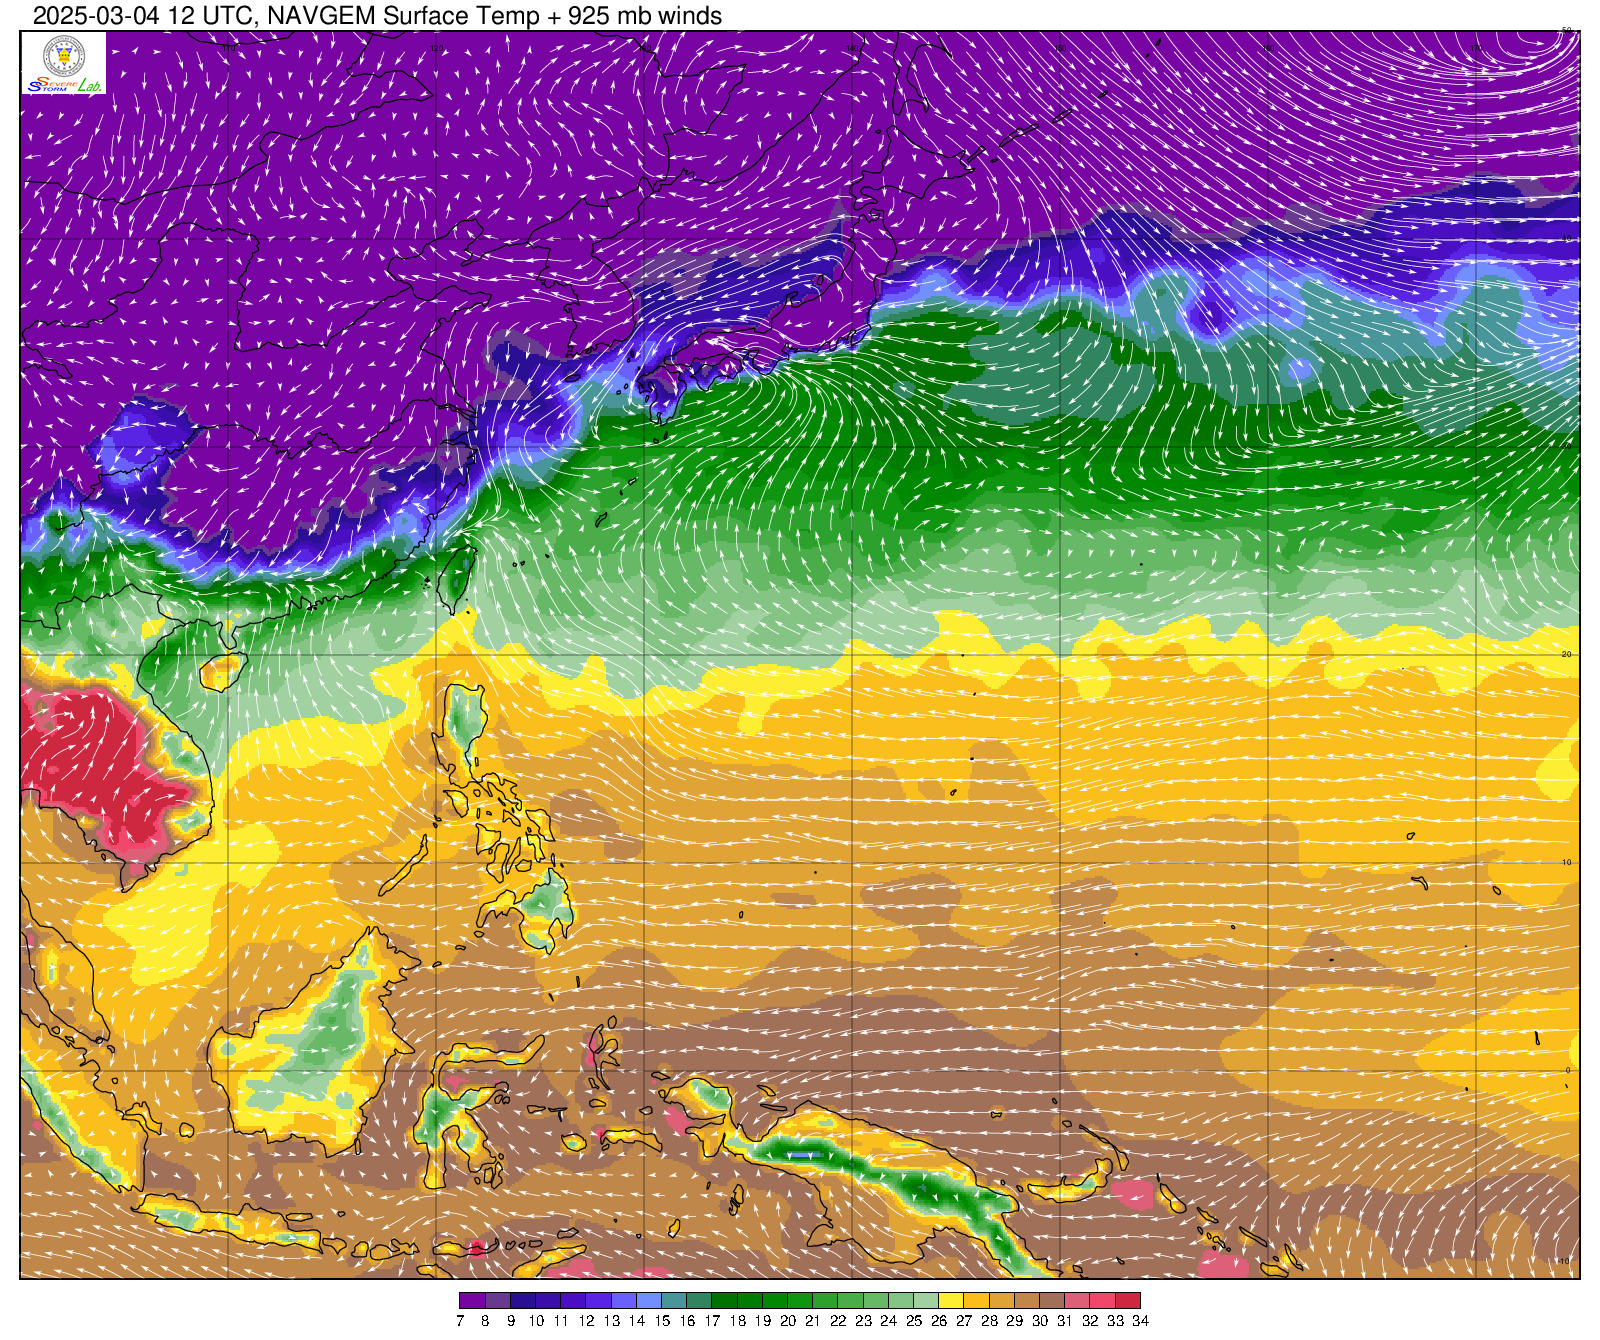Select the bright yellow swatch between 26 and 27
Viewport: 1600px width, 1340px height.
point(952,1300)
